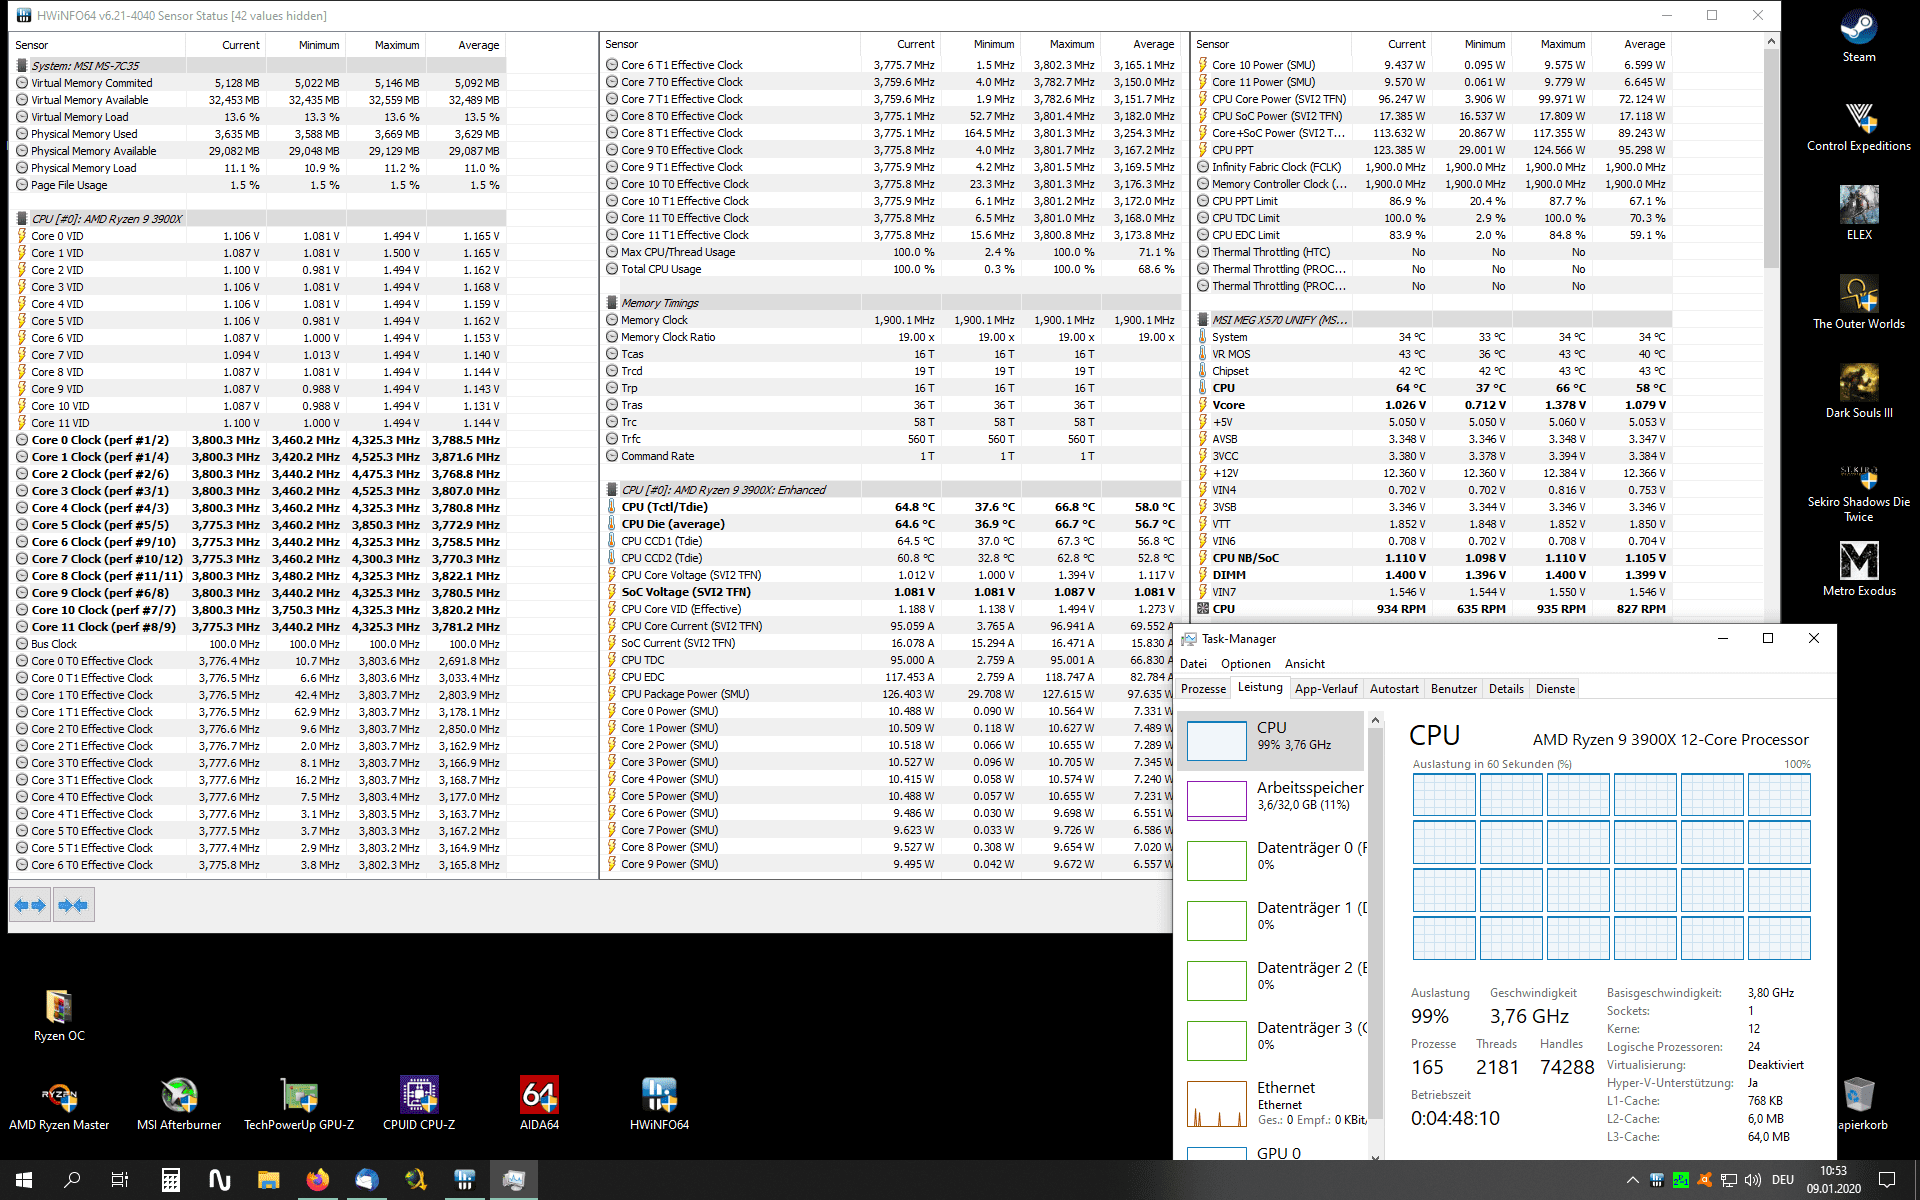Select the ELEX desktop shortcut
The image size is (1920, 1200).
click(1858, 213)
